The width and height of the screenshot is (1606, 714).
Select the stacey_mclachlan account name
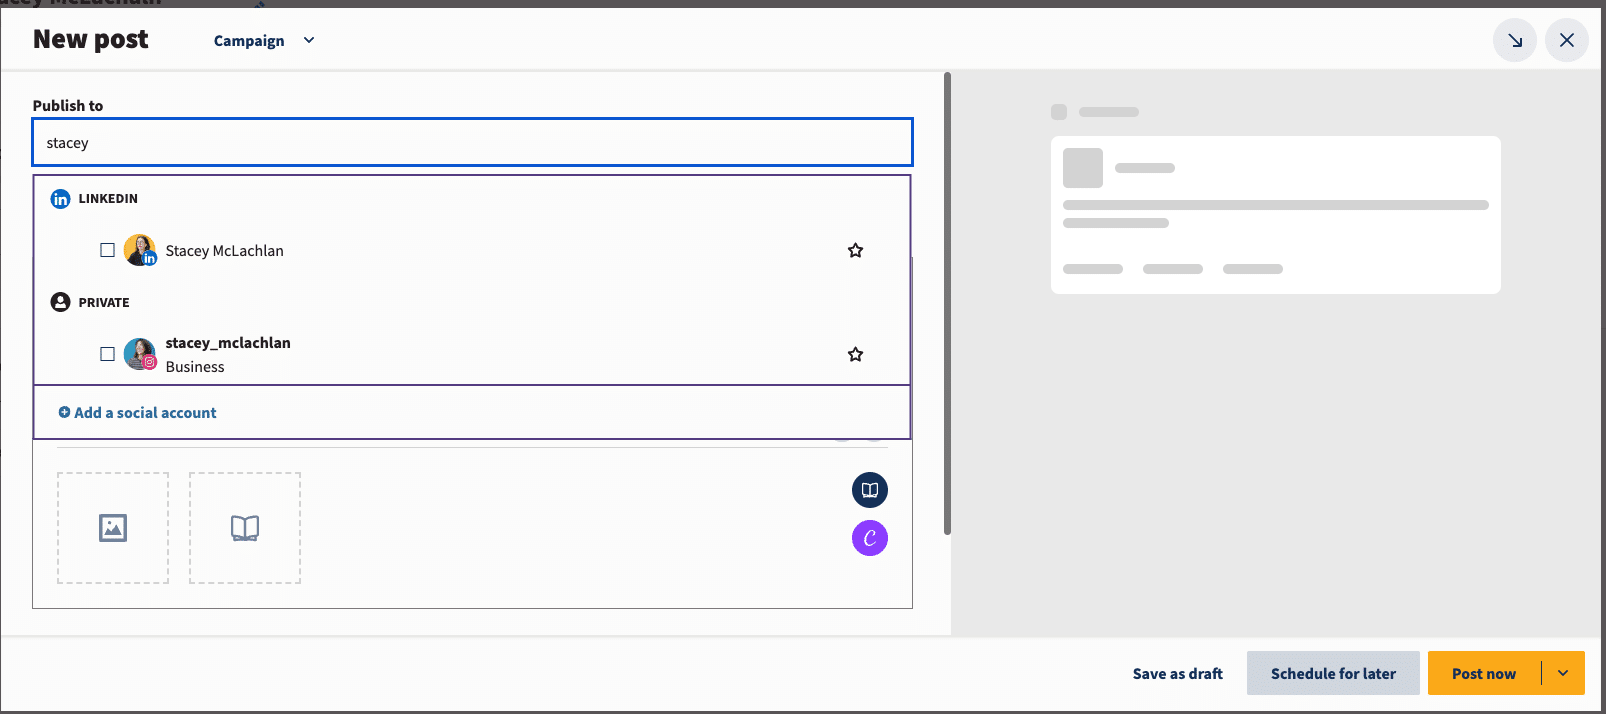(228, 343)
